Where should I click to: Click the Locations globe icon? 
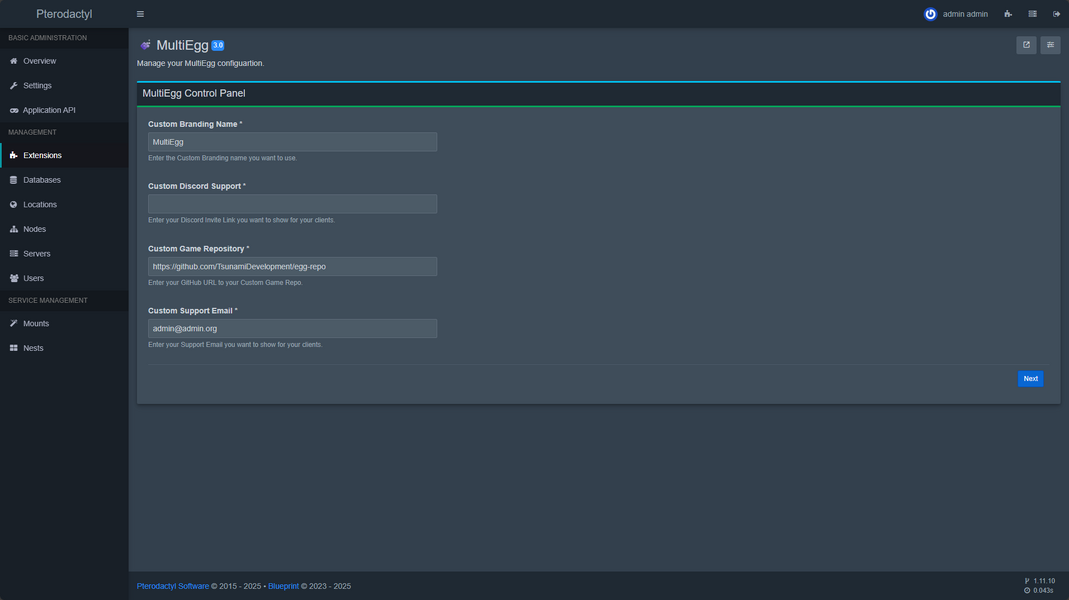14,205
